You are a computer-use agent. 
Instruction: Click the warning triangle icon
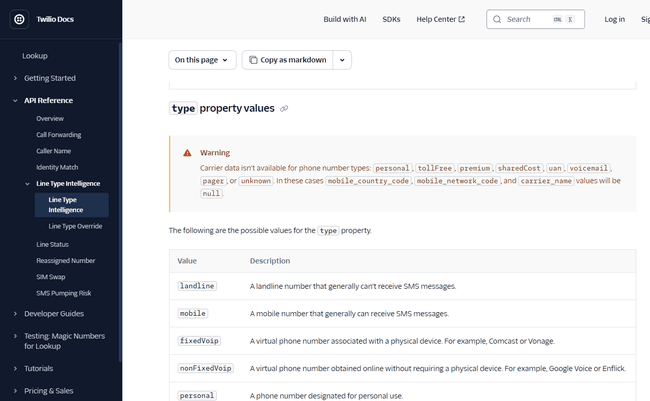pos(187,153)
